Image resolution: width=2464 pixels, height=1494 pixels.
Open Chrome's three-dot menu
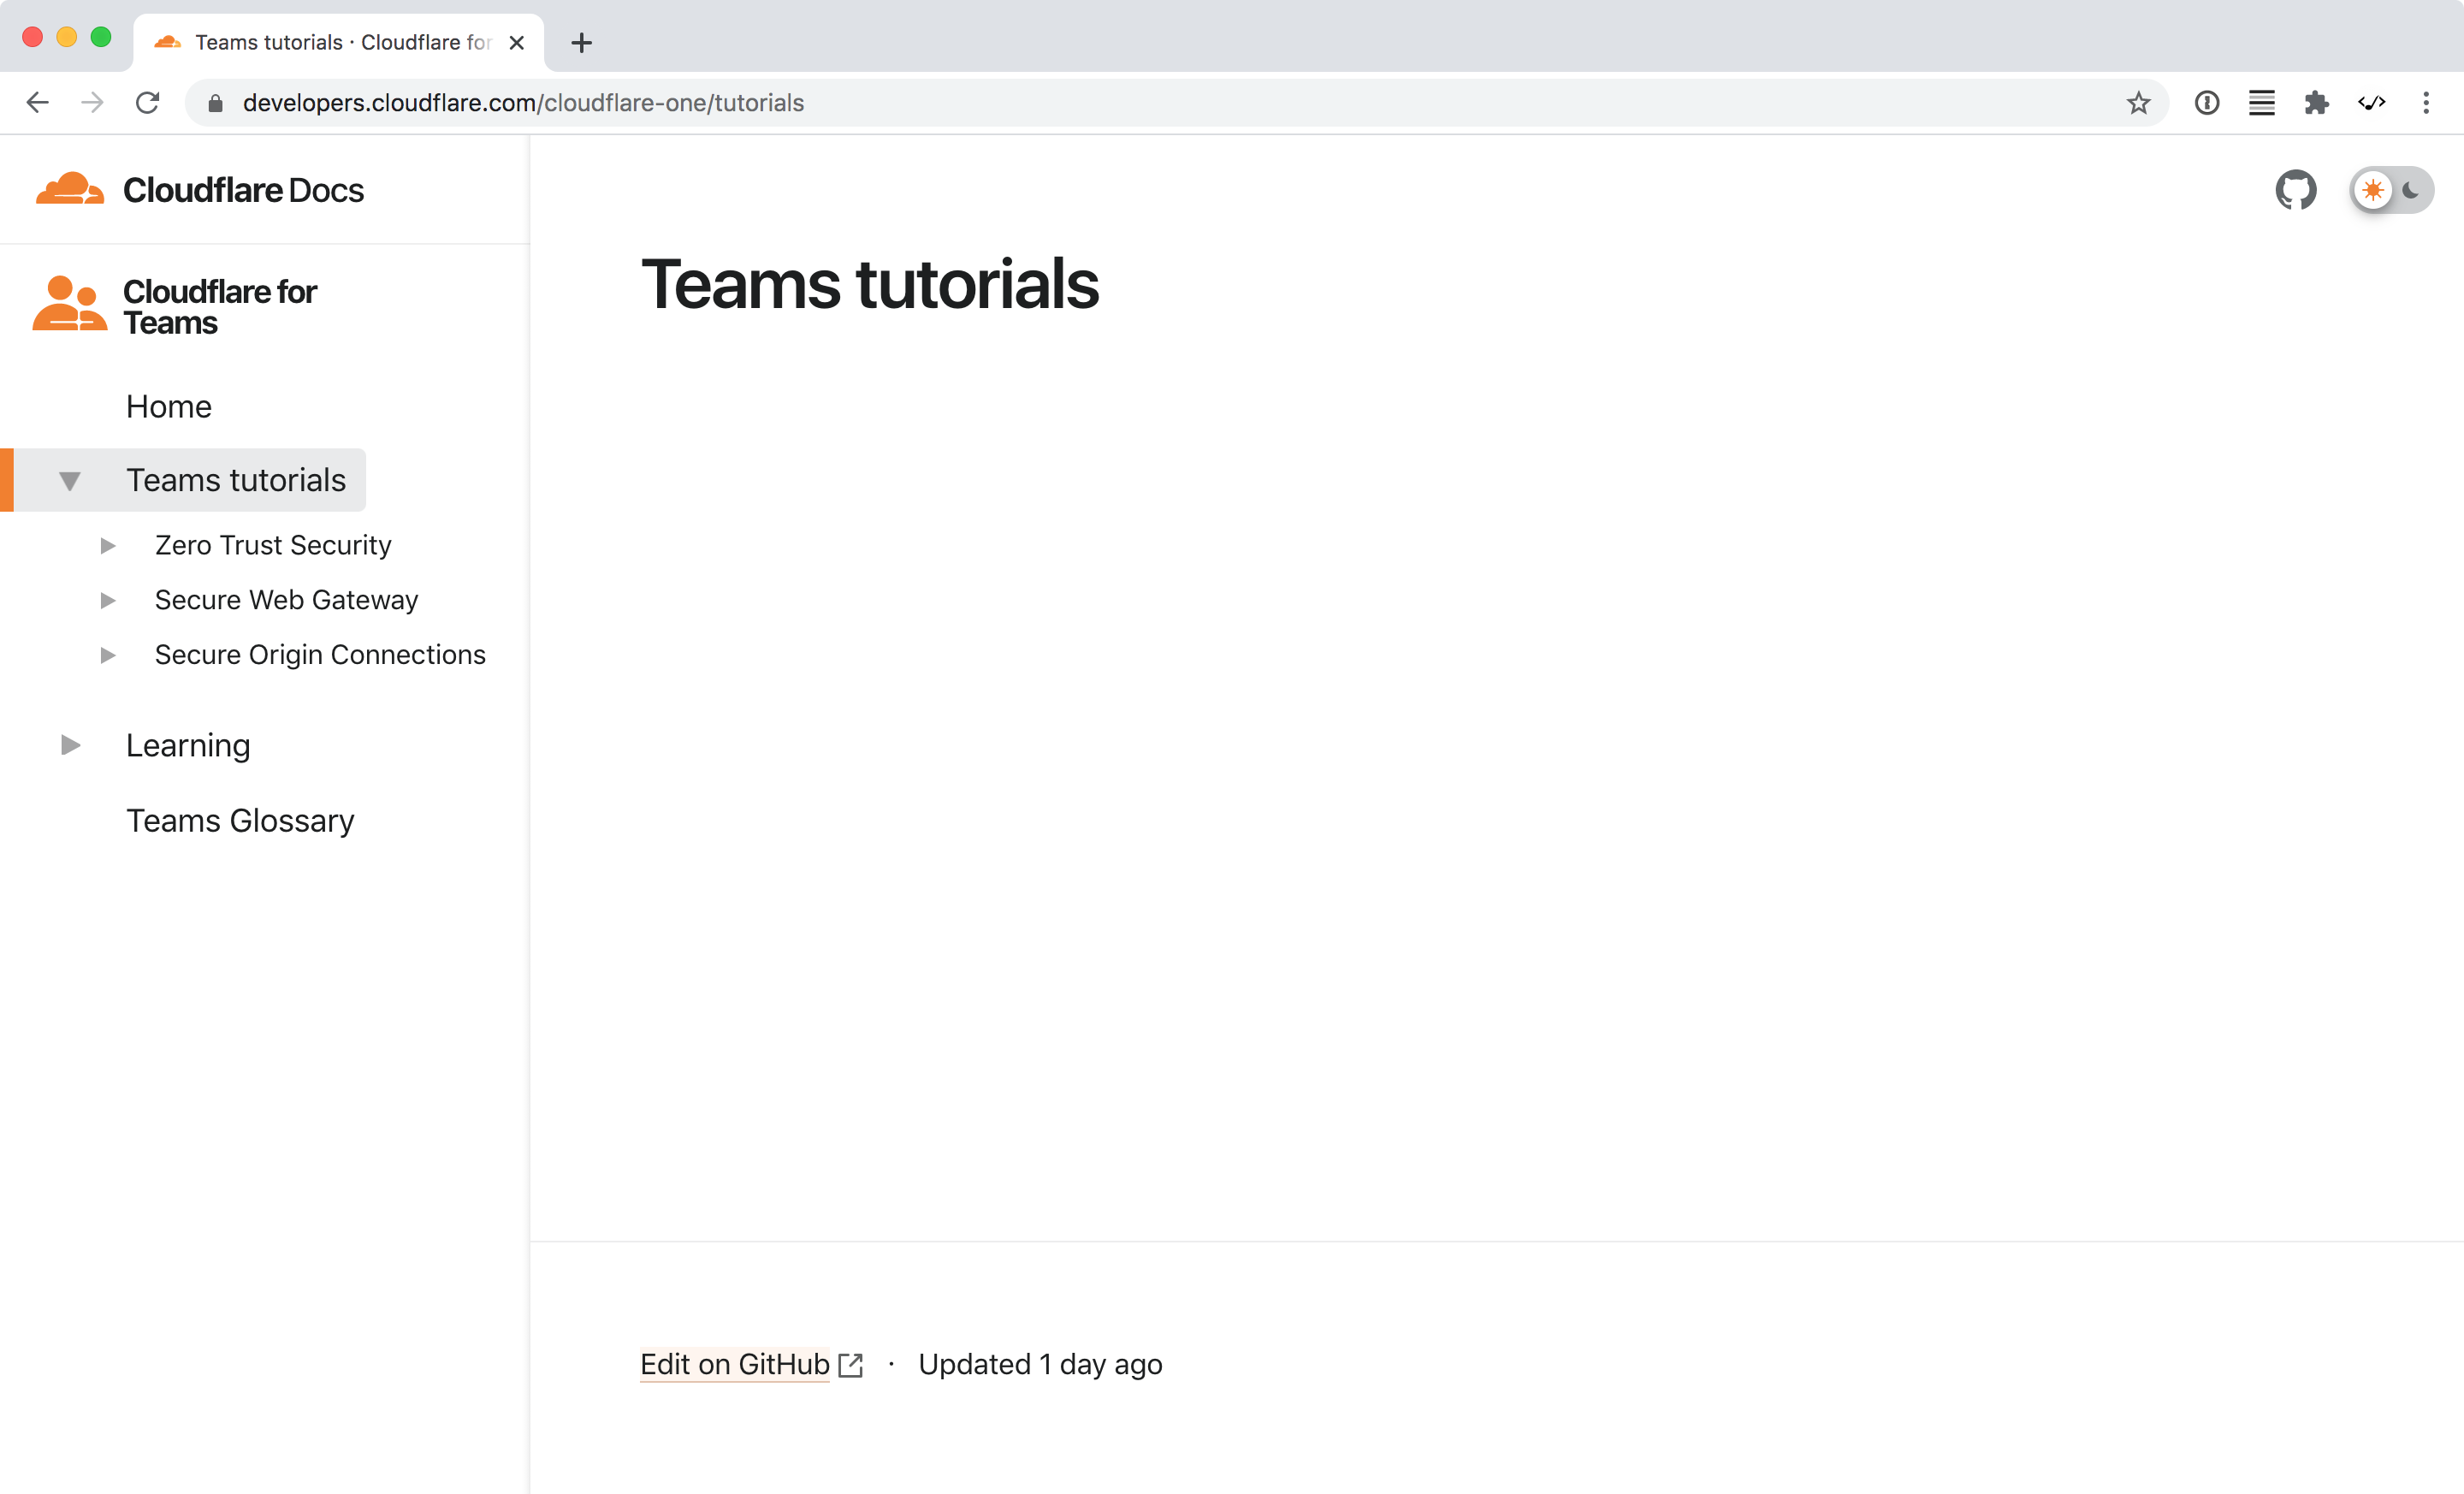[2427, 102]
